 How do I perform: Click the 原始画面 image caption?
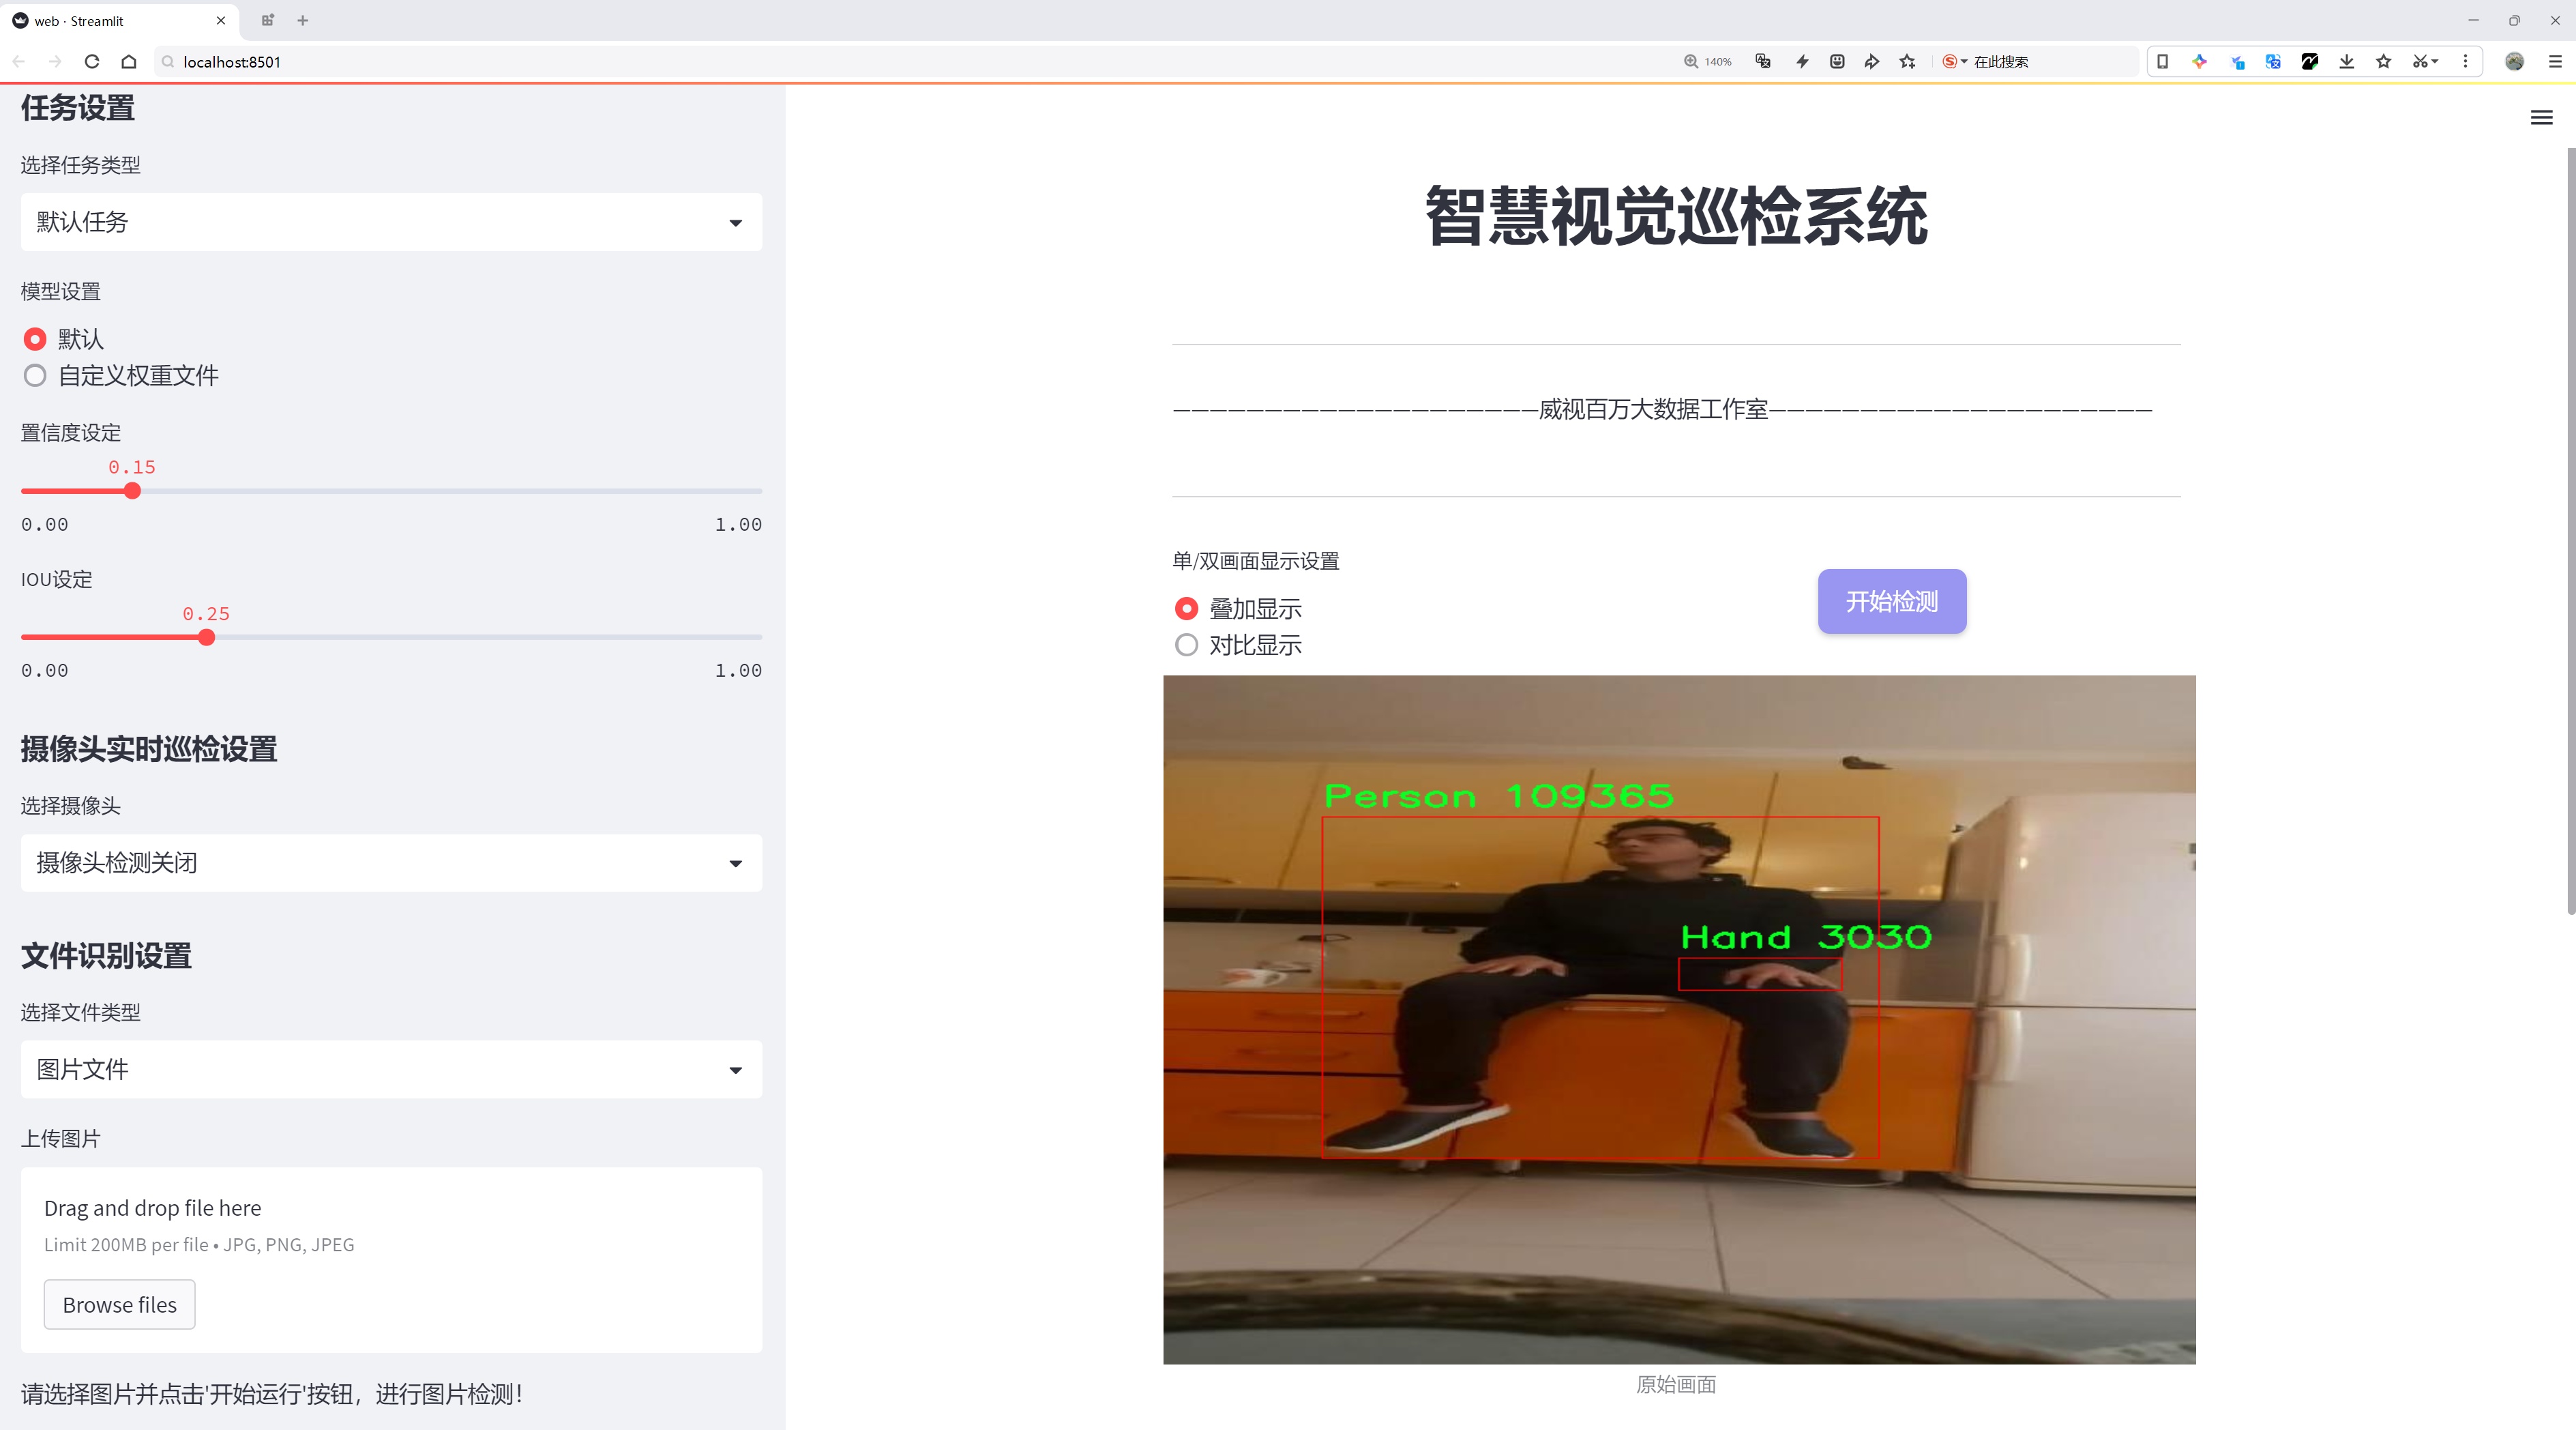click(1676, 1384)
